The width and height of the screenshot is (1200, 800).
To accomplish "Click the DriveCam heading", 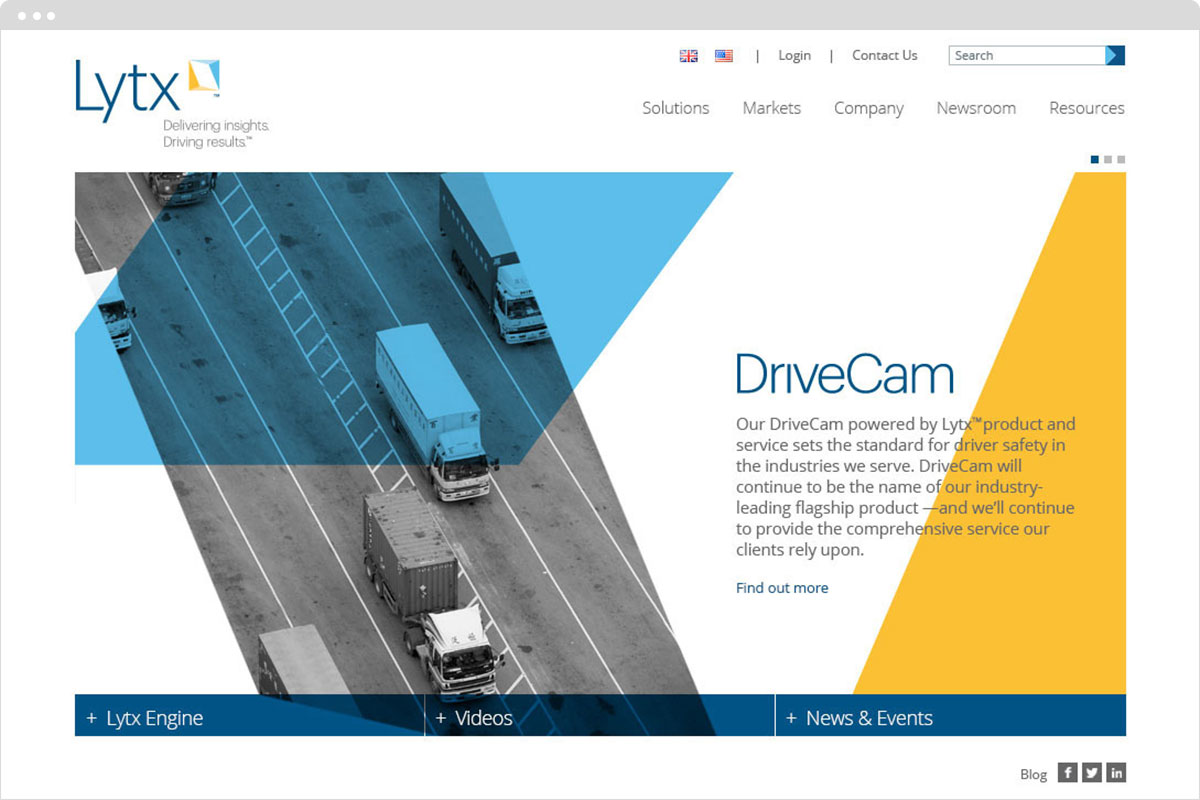I will tap(845, 374).
